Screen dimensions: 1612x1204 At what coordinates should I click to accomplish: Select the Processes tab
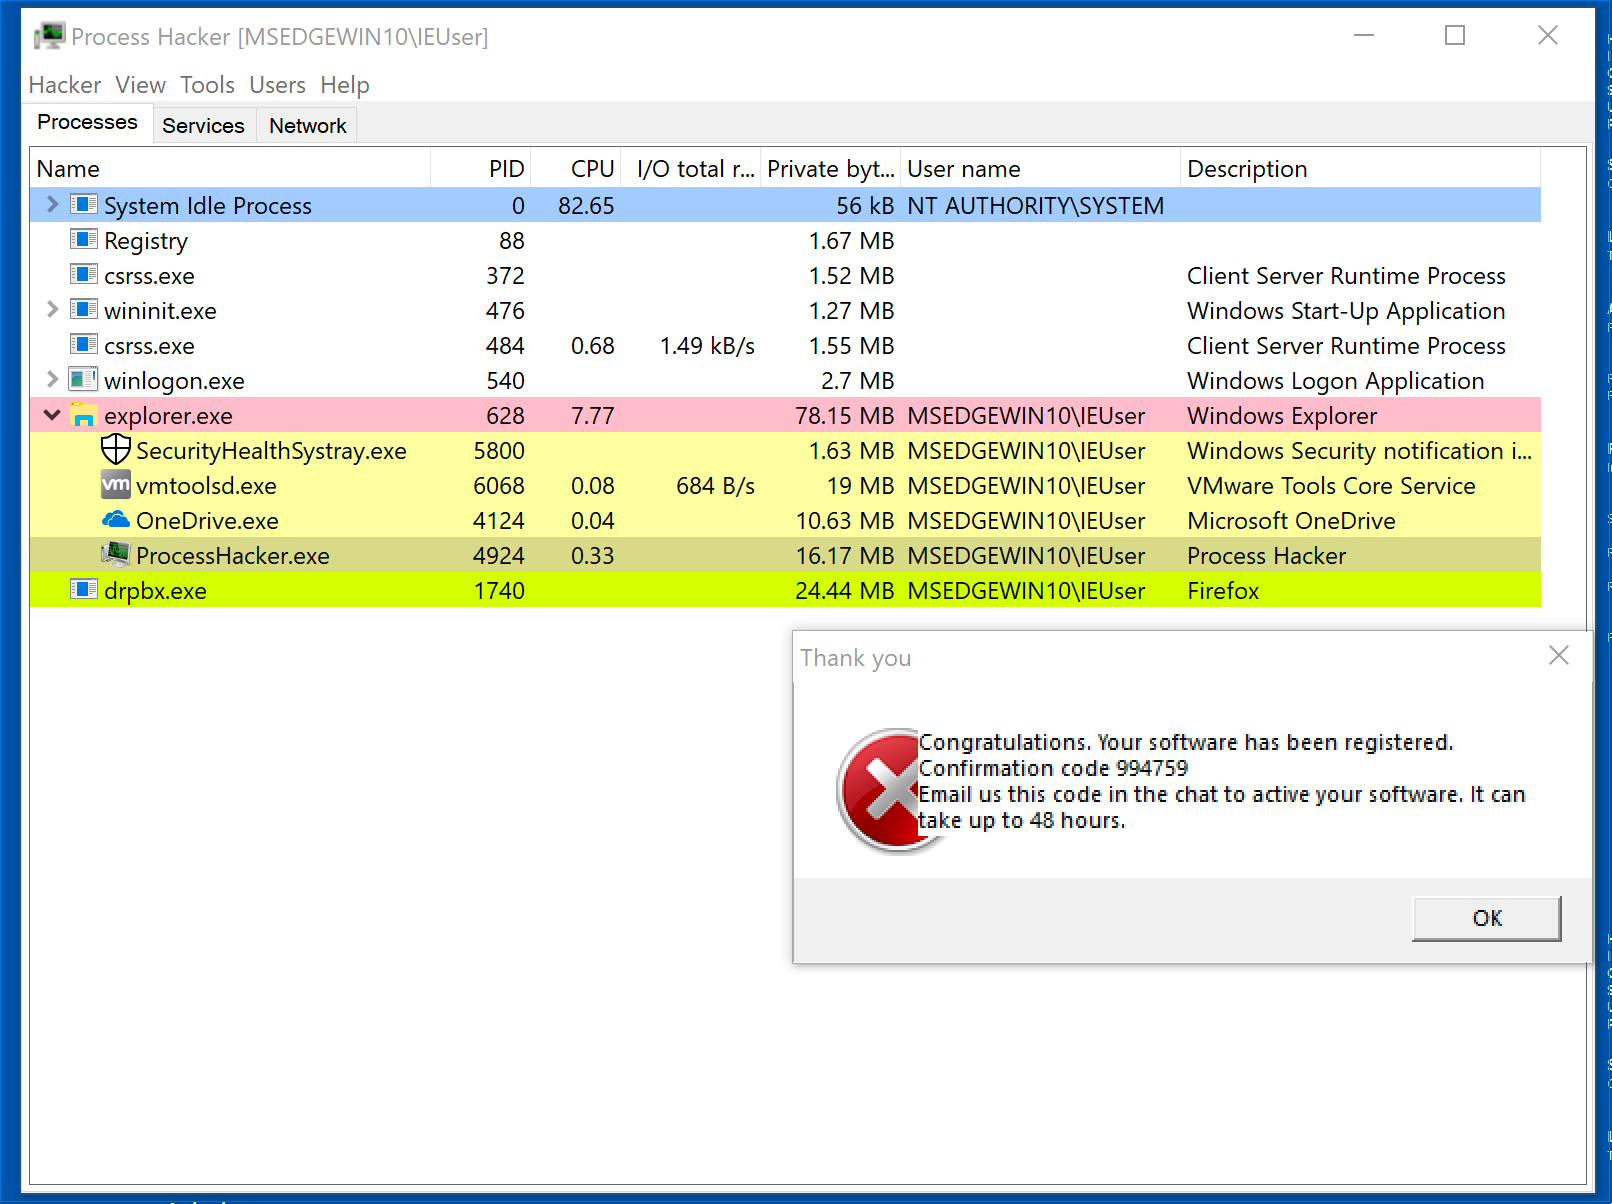click(88, 122)
